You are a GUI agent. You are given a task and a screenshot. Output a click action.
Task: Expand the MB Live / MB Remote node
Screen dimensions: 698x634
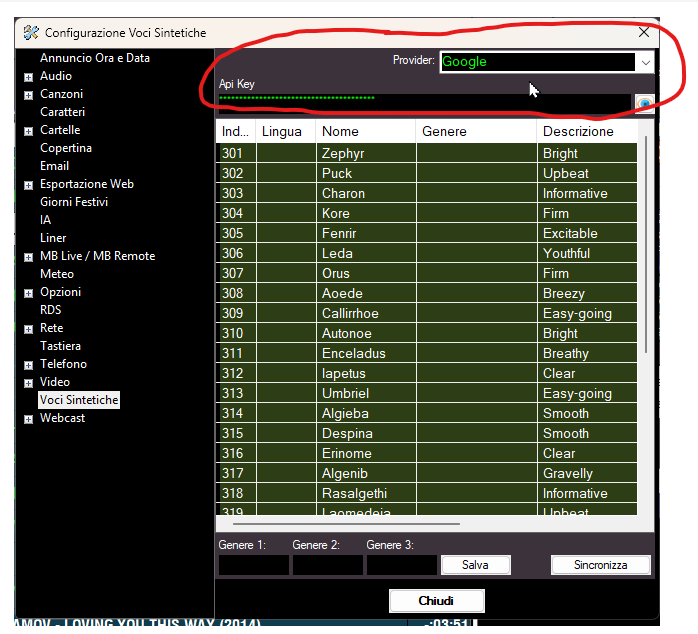point(28,257)
